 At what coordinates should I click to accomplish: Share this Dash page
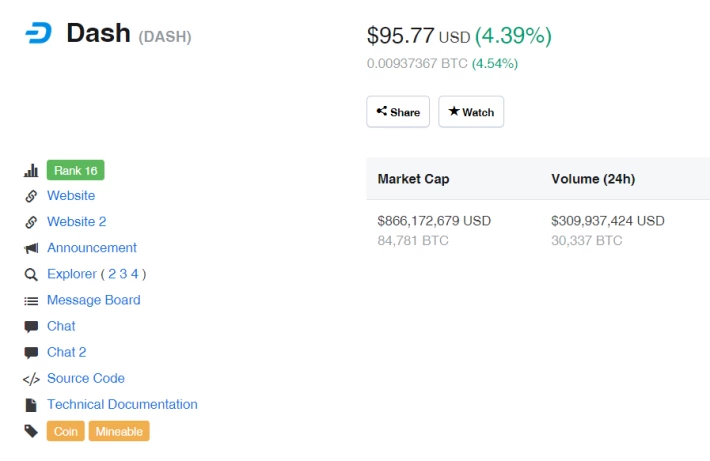398,111
